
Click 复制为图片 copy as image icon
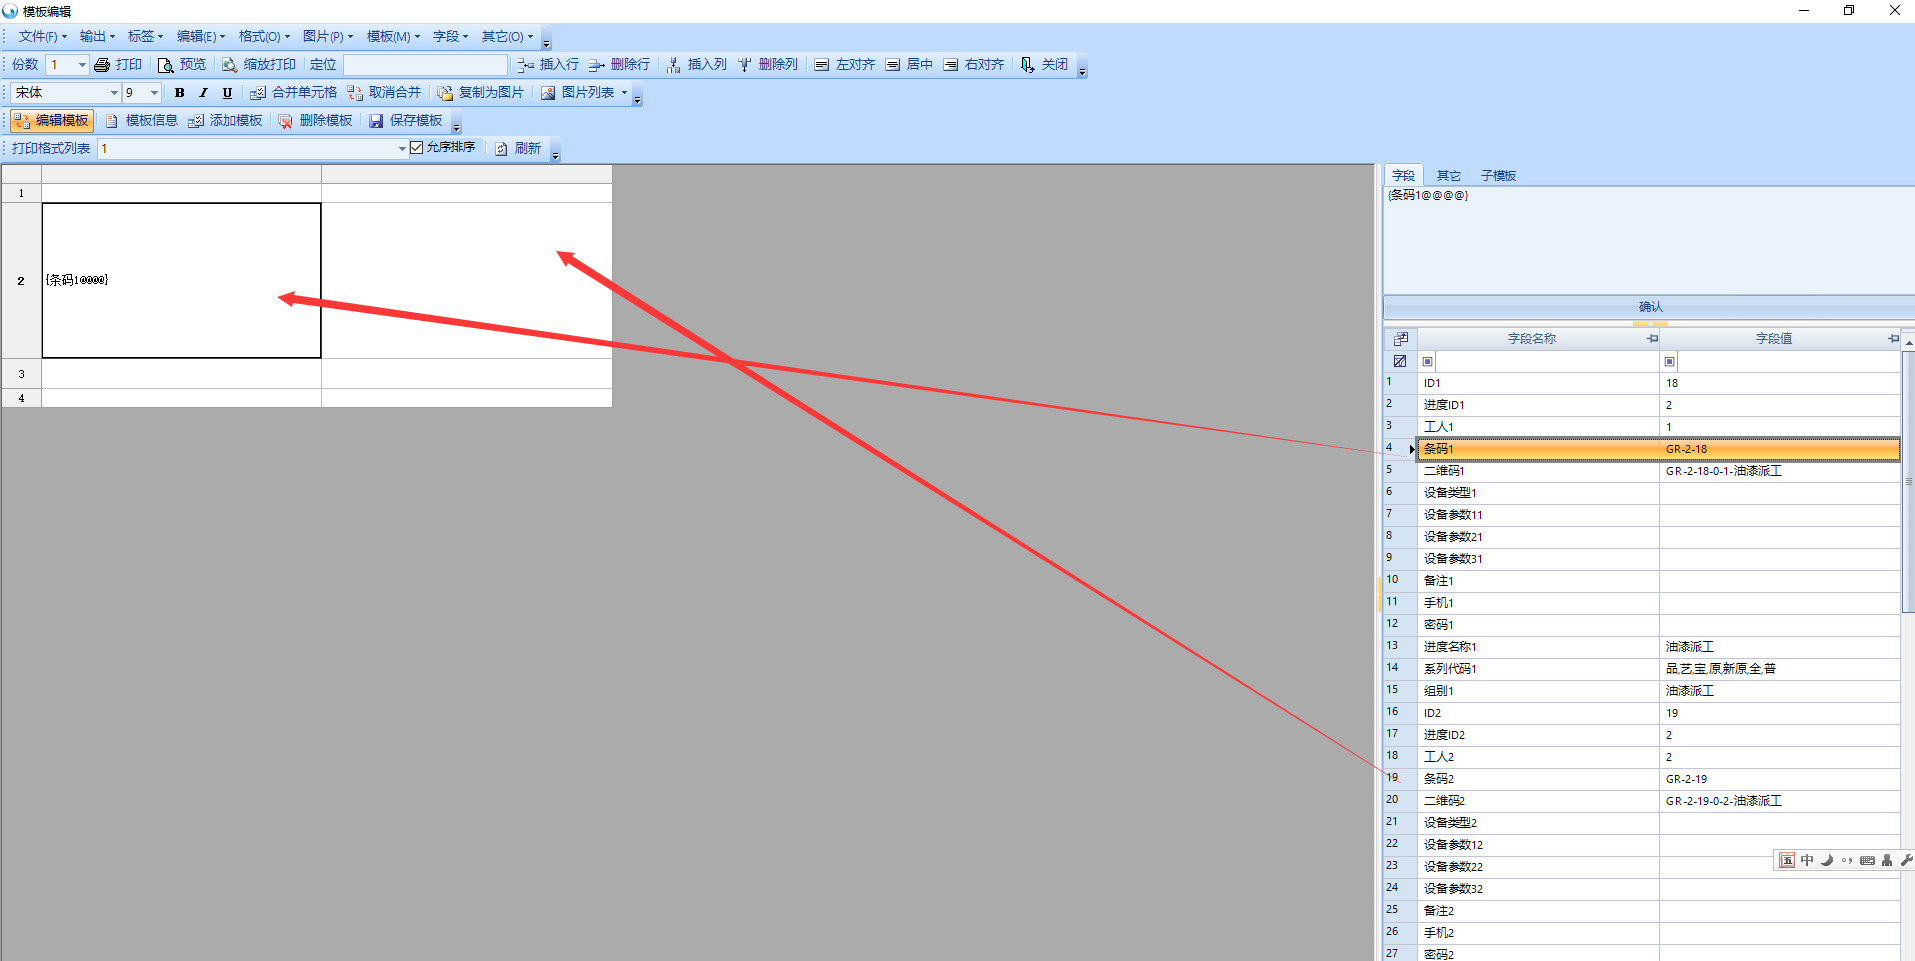click(x=445, y=93)
